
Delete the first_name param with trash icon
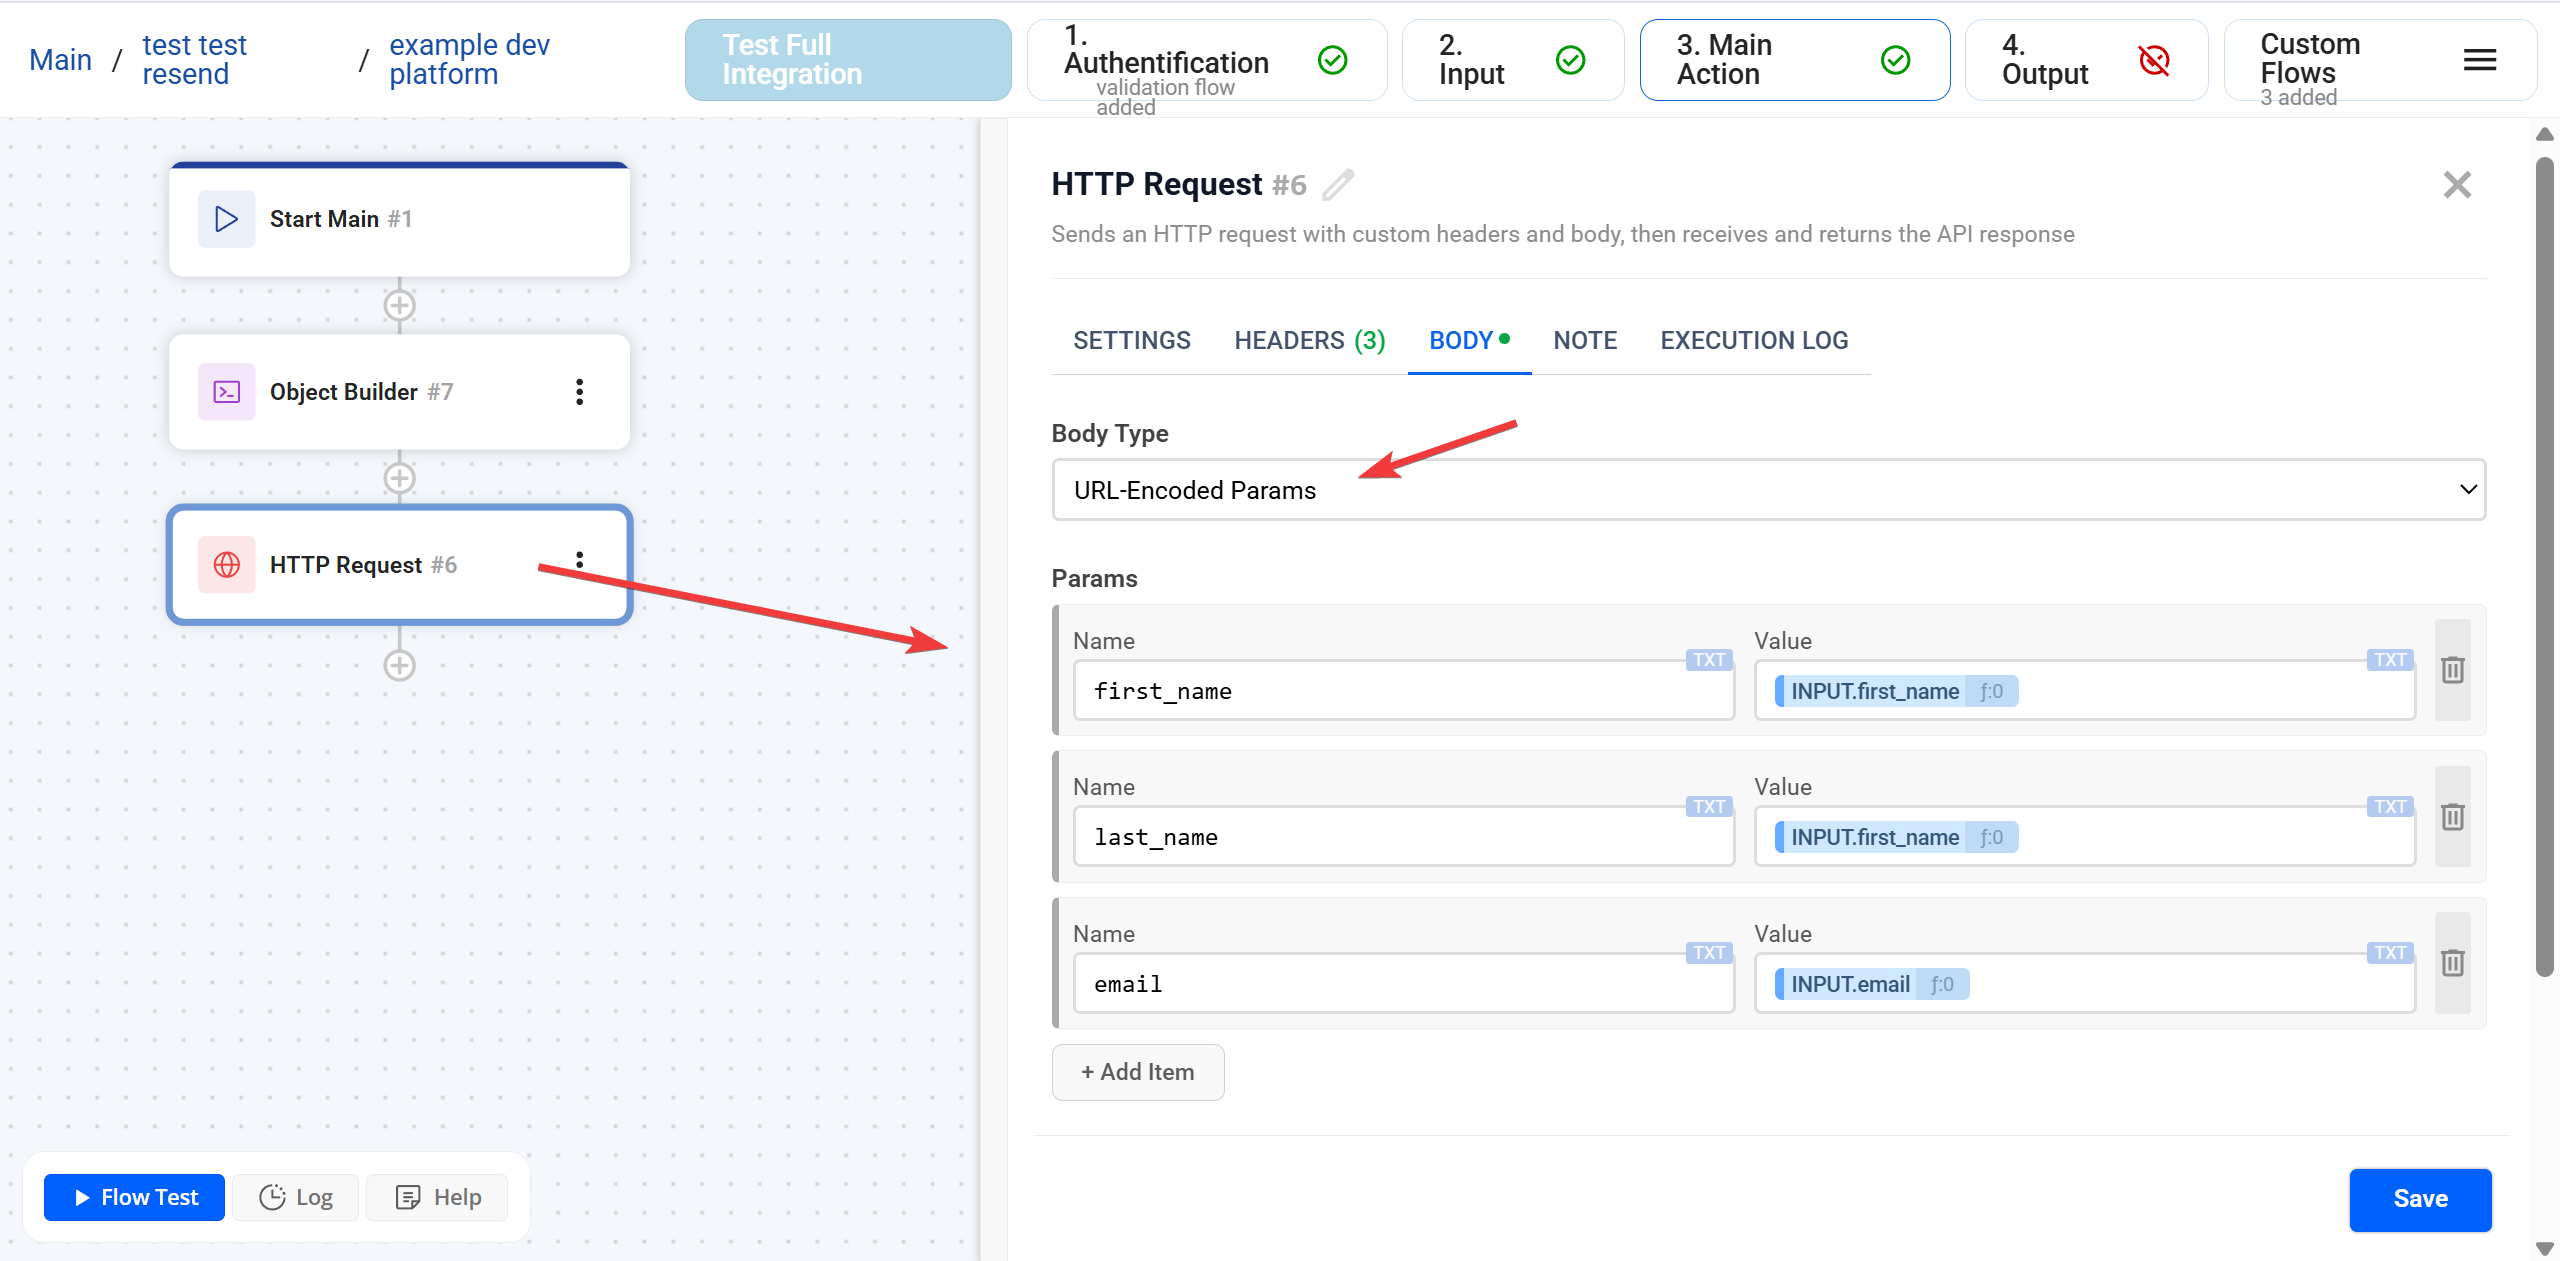pos(2453,671)
